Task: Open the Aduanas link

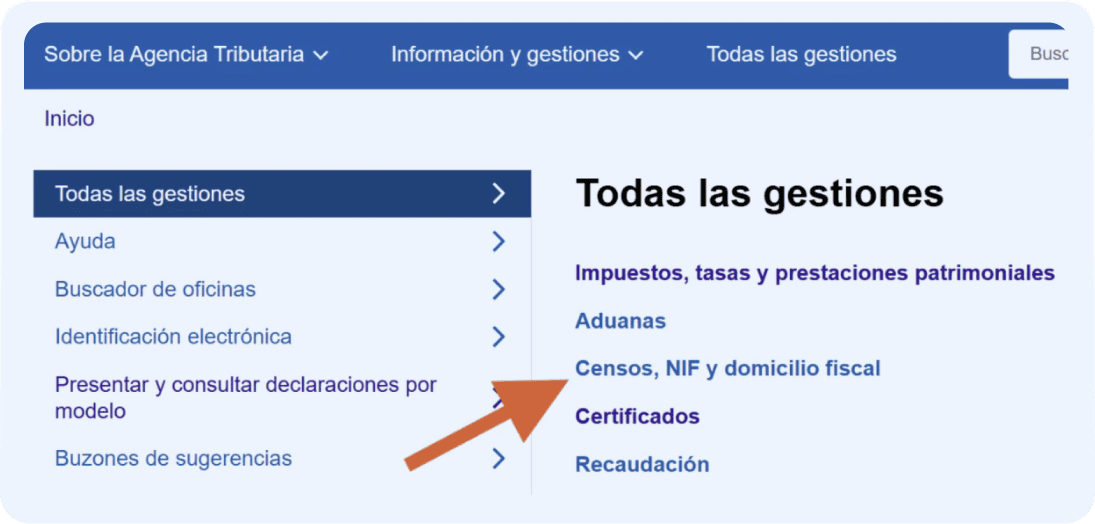Action: coord(620,321)
